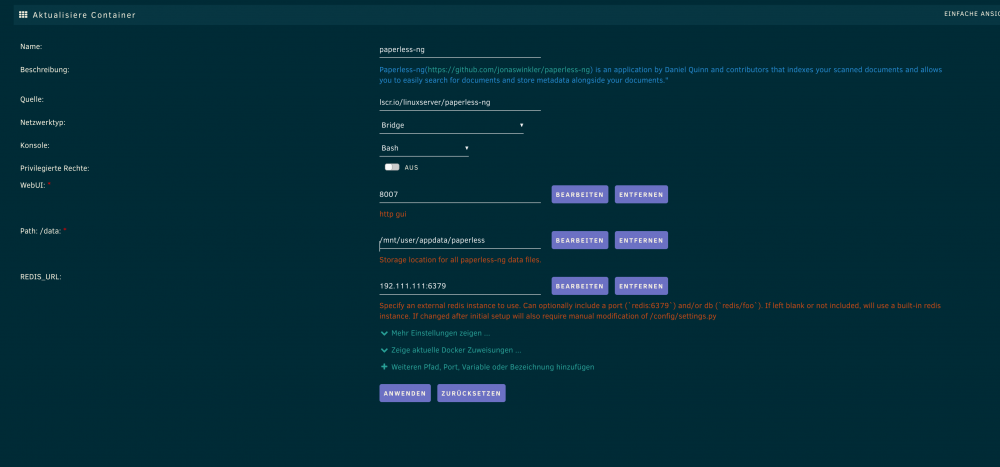Add Weiteren Pfad, Port, Variable oder Bezeichnung
The image size is (1000, 467).
click(487, 367)
